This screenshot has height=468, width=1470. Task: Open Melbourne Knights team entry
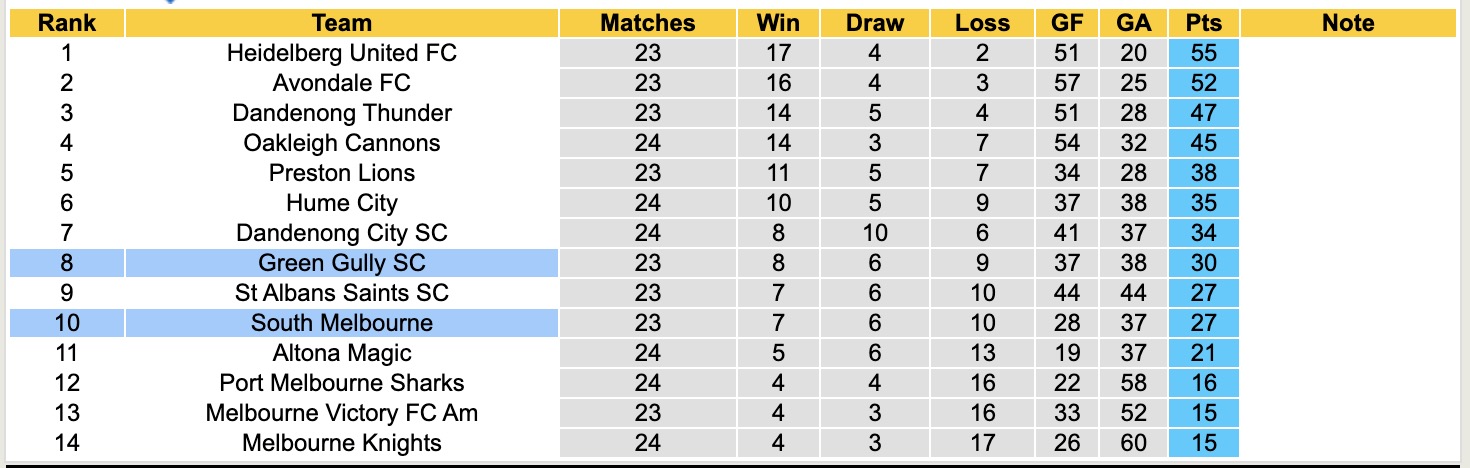pyautogui.click(x=341, y=443)
